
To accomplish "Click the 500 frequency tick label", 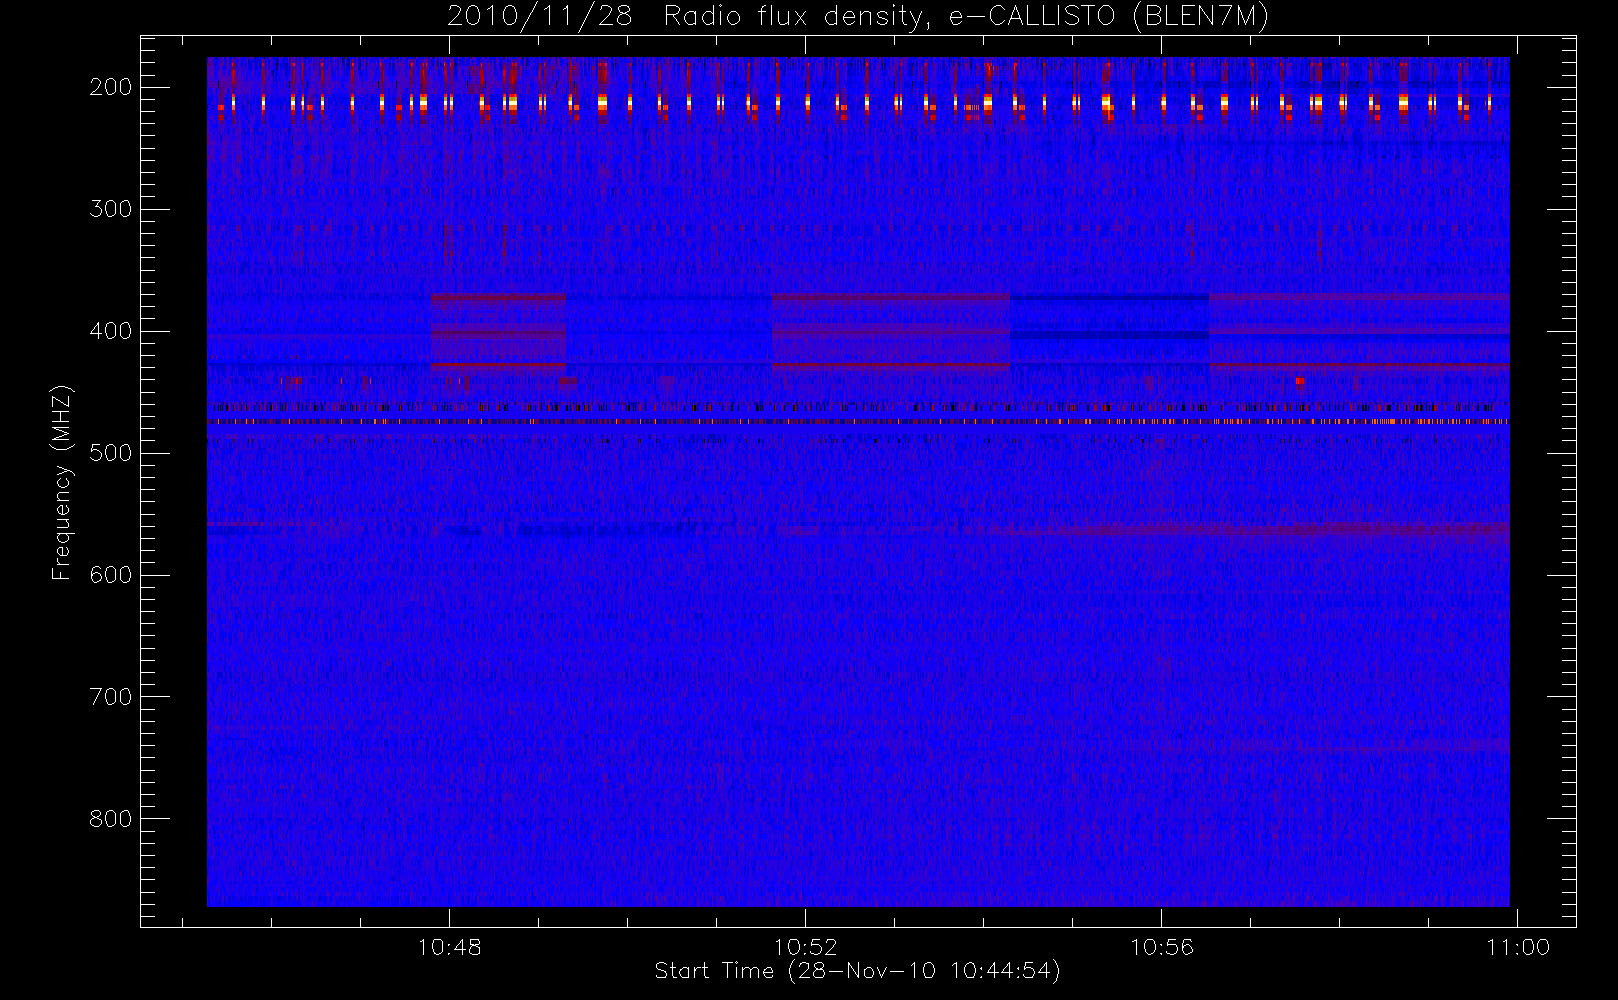I will tap(111, 453).
